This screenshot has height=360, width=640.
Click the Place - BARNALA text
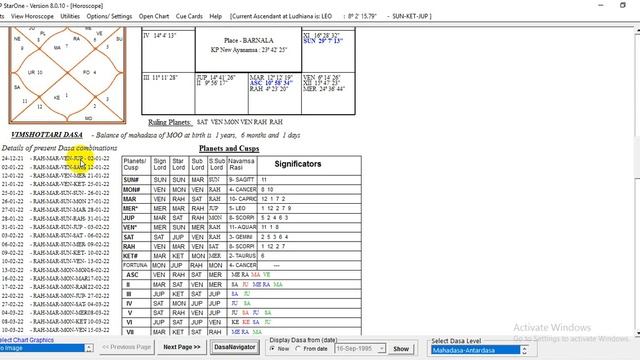click(249, 40)
